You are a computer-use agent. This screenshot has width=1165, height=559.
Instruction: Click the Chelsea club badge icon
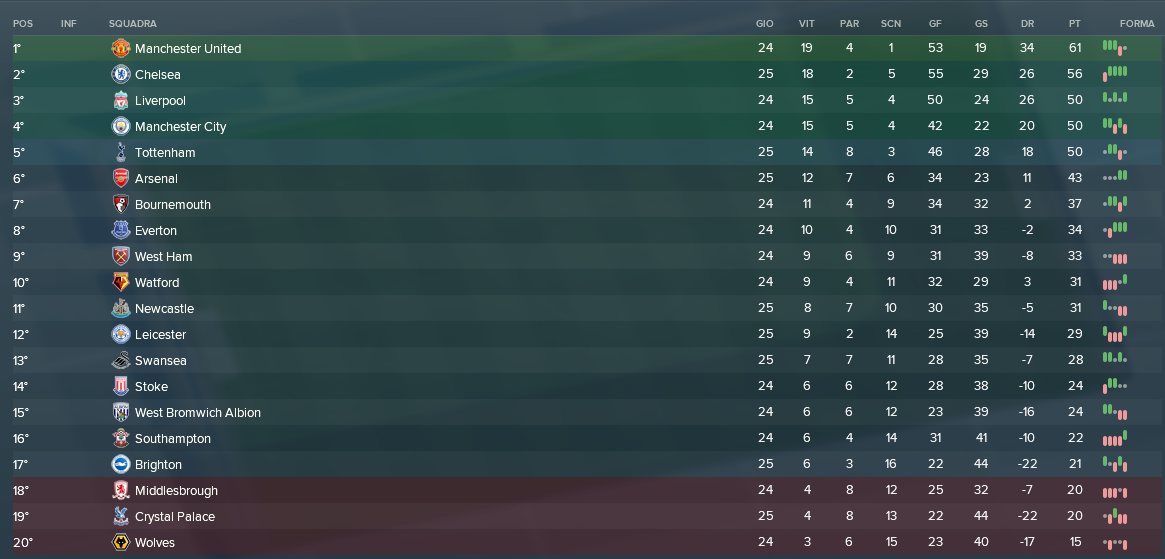pos(120,74)
